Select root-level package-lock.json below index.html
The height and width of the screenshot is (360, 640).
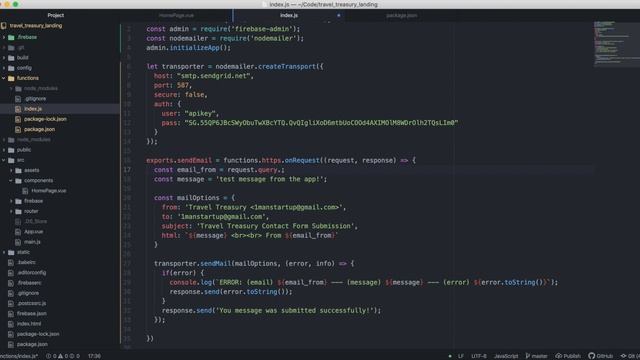click(x=38, y=334)
